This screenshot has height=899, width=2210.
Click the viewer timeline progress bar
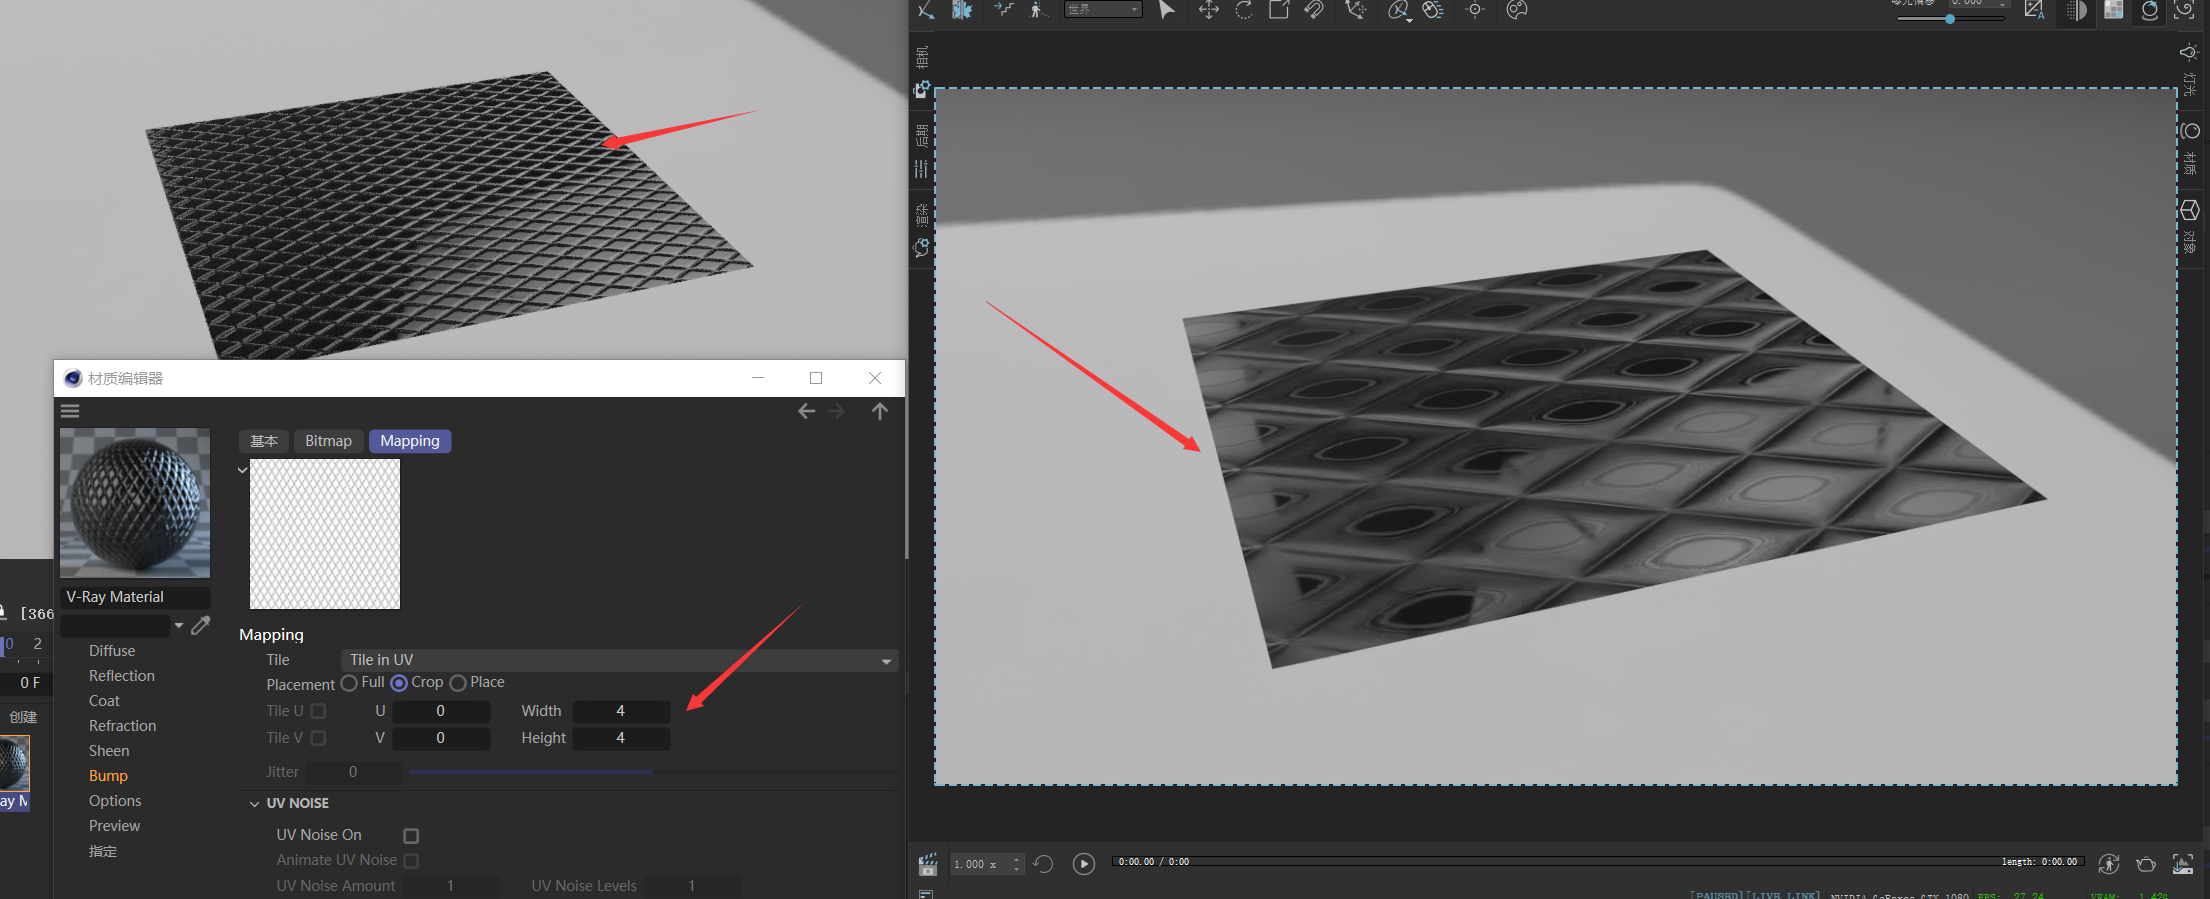click(1598, 861)
